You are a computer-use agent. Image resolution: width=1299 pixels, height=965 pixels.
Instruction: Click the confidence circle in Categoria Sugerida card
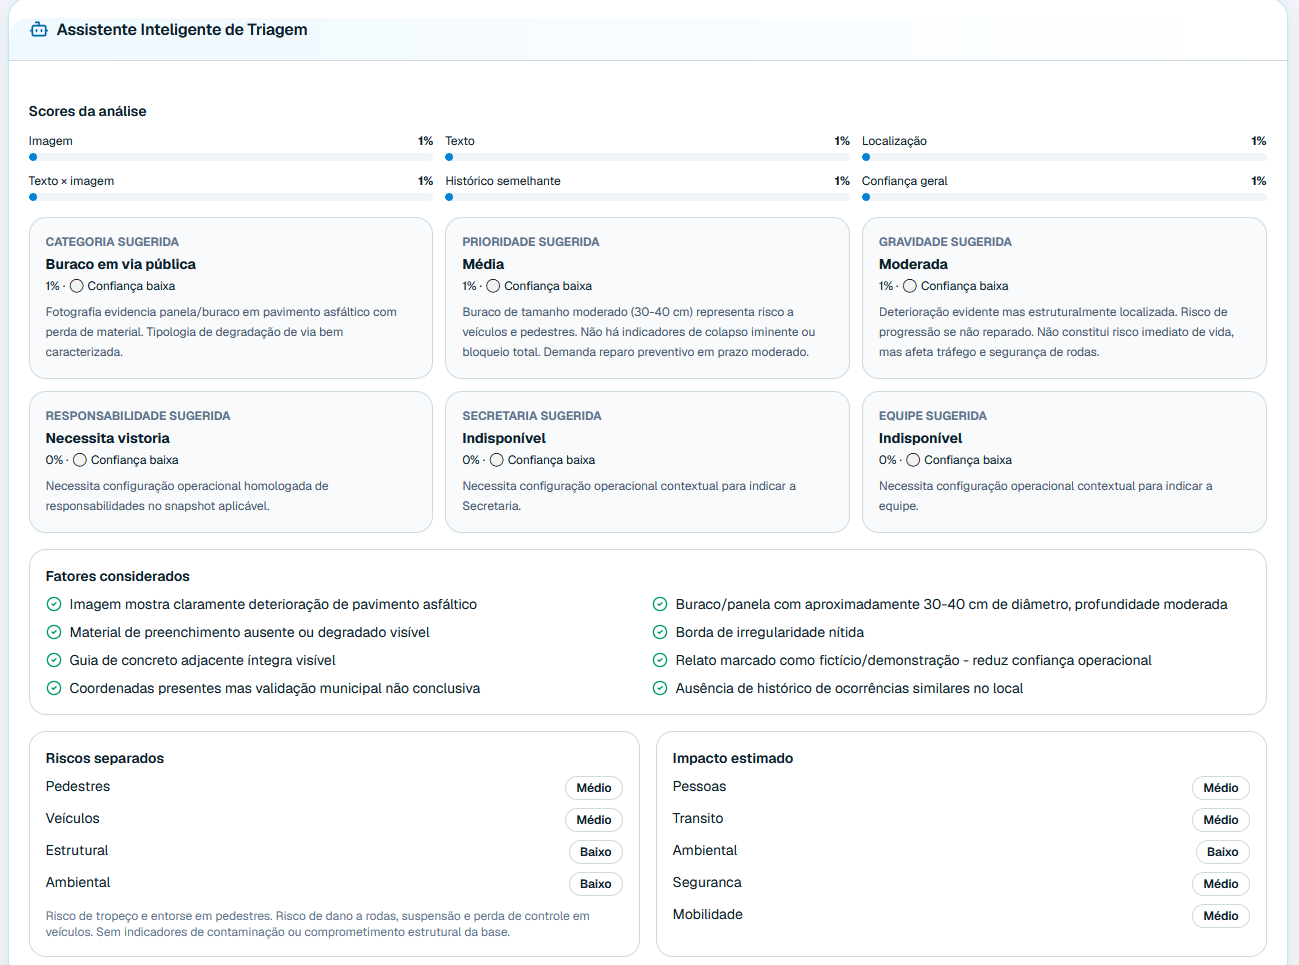76,286
